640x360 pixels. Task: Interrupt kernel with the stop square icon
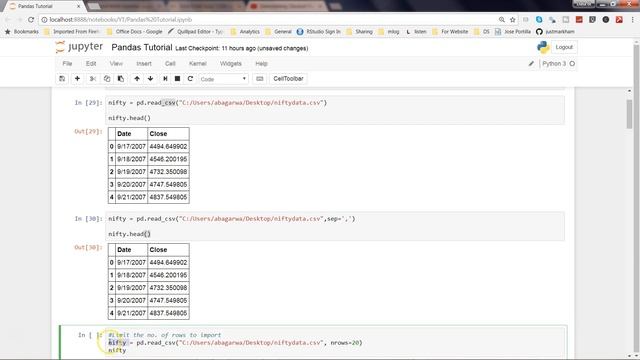tap(178, 79)
